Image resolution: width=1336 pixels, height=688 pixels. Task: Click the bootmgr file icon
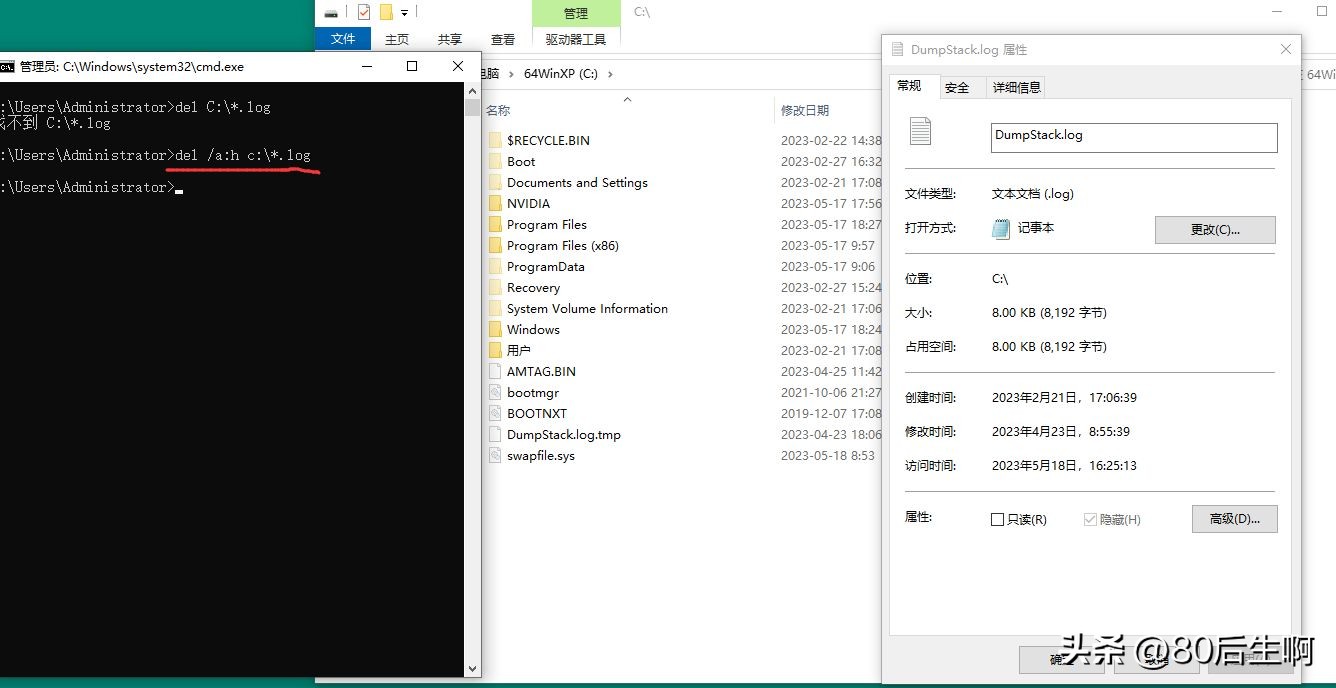click(496, 392)
